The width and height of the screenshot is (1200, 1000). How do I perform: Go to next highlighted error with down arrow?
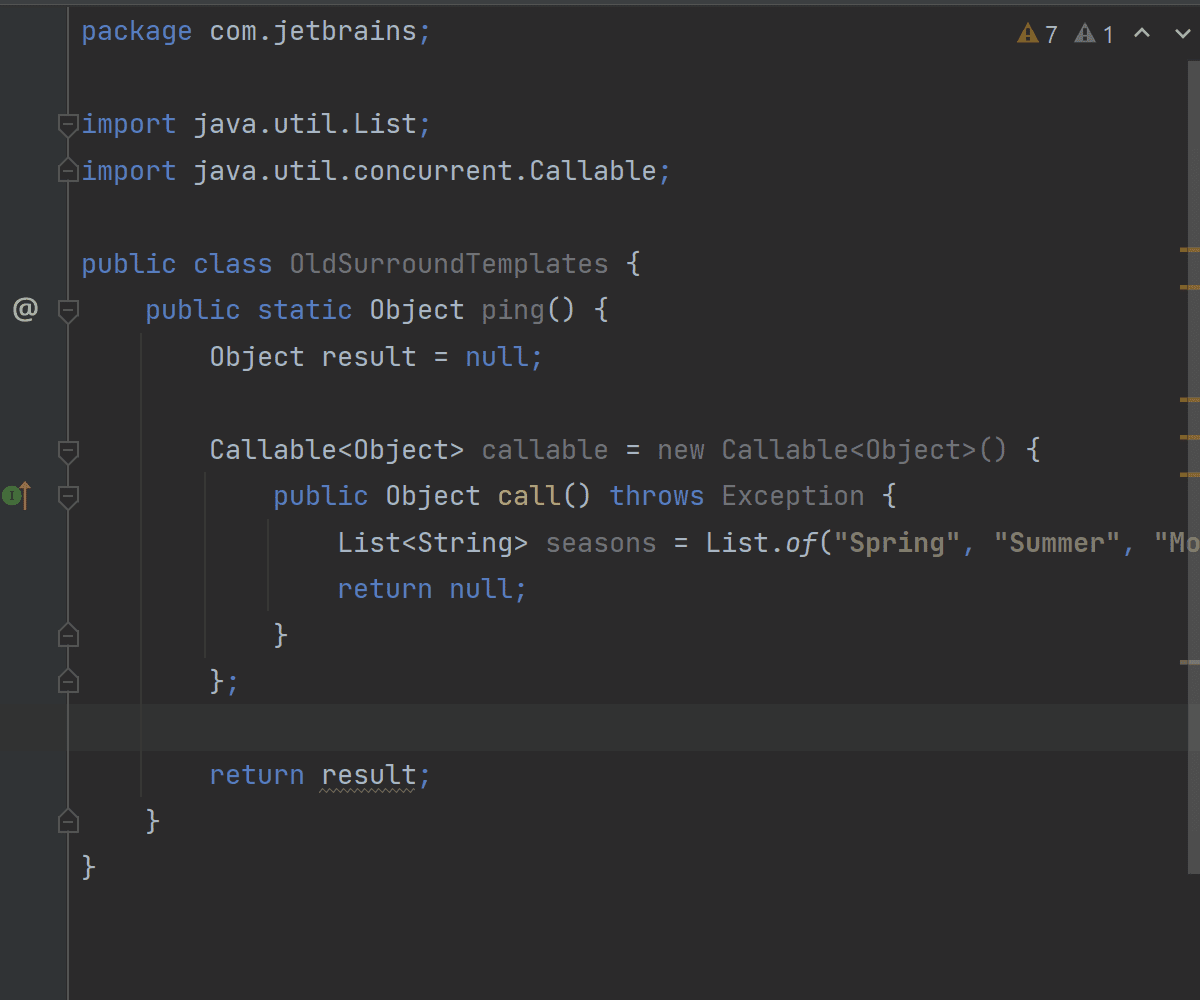coord(1182,34)
